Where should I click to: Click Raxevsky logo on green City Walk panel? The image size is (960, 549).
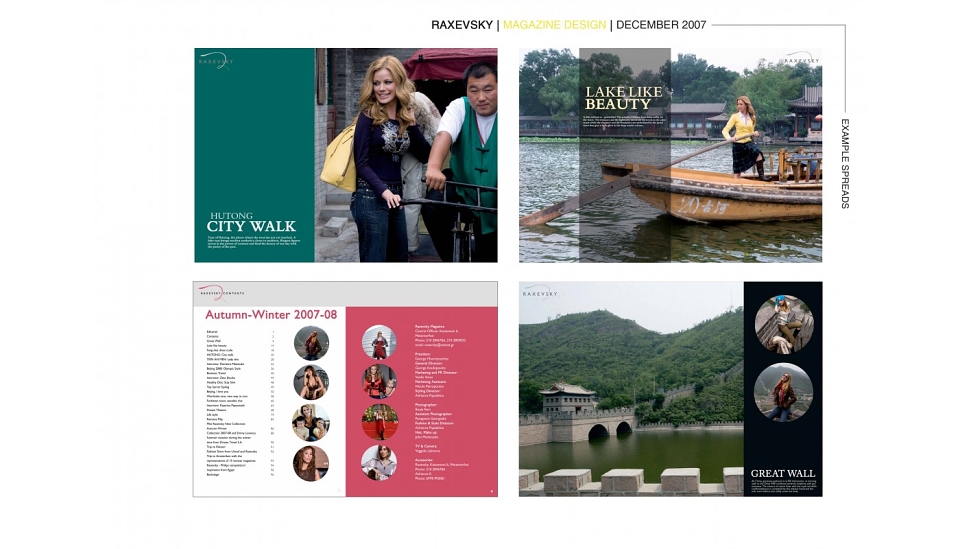tap(216, 61)
